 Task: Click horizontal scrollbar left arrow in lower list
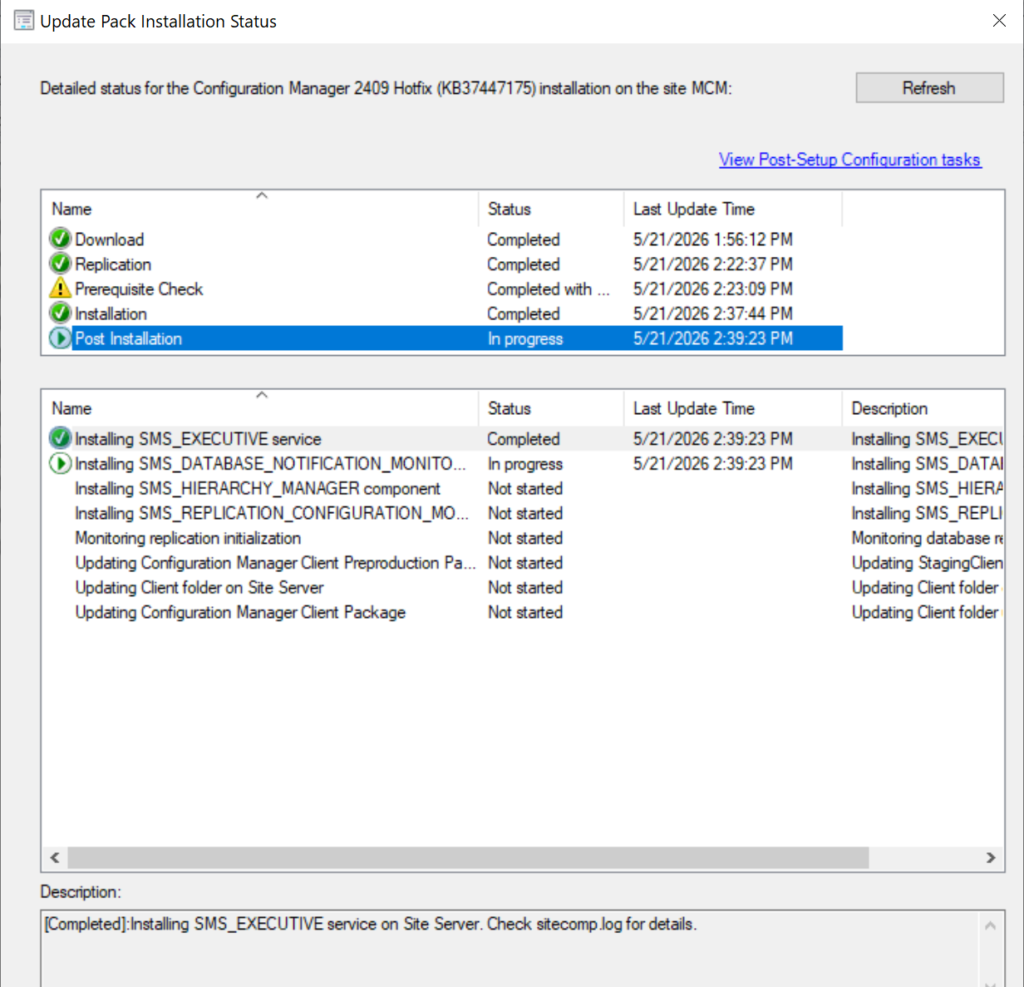[x=55, y=858]
